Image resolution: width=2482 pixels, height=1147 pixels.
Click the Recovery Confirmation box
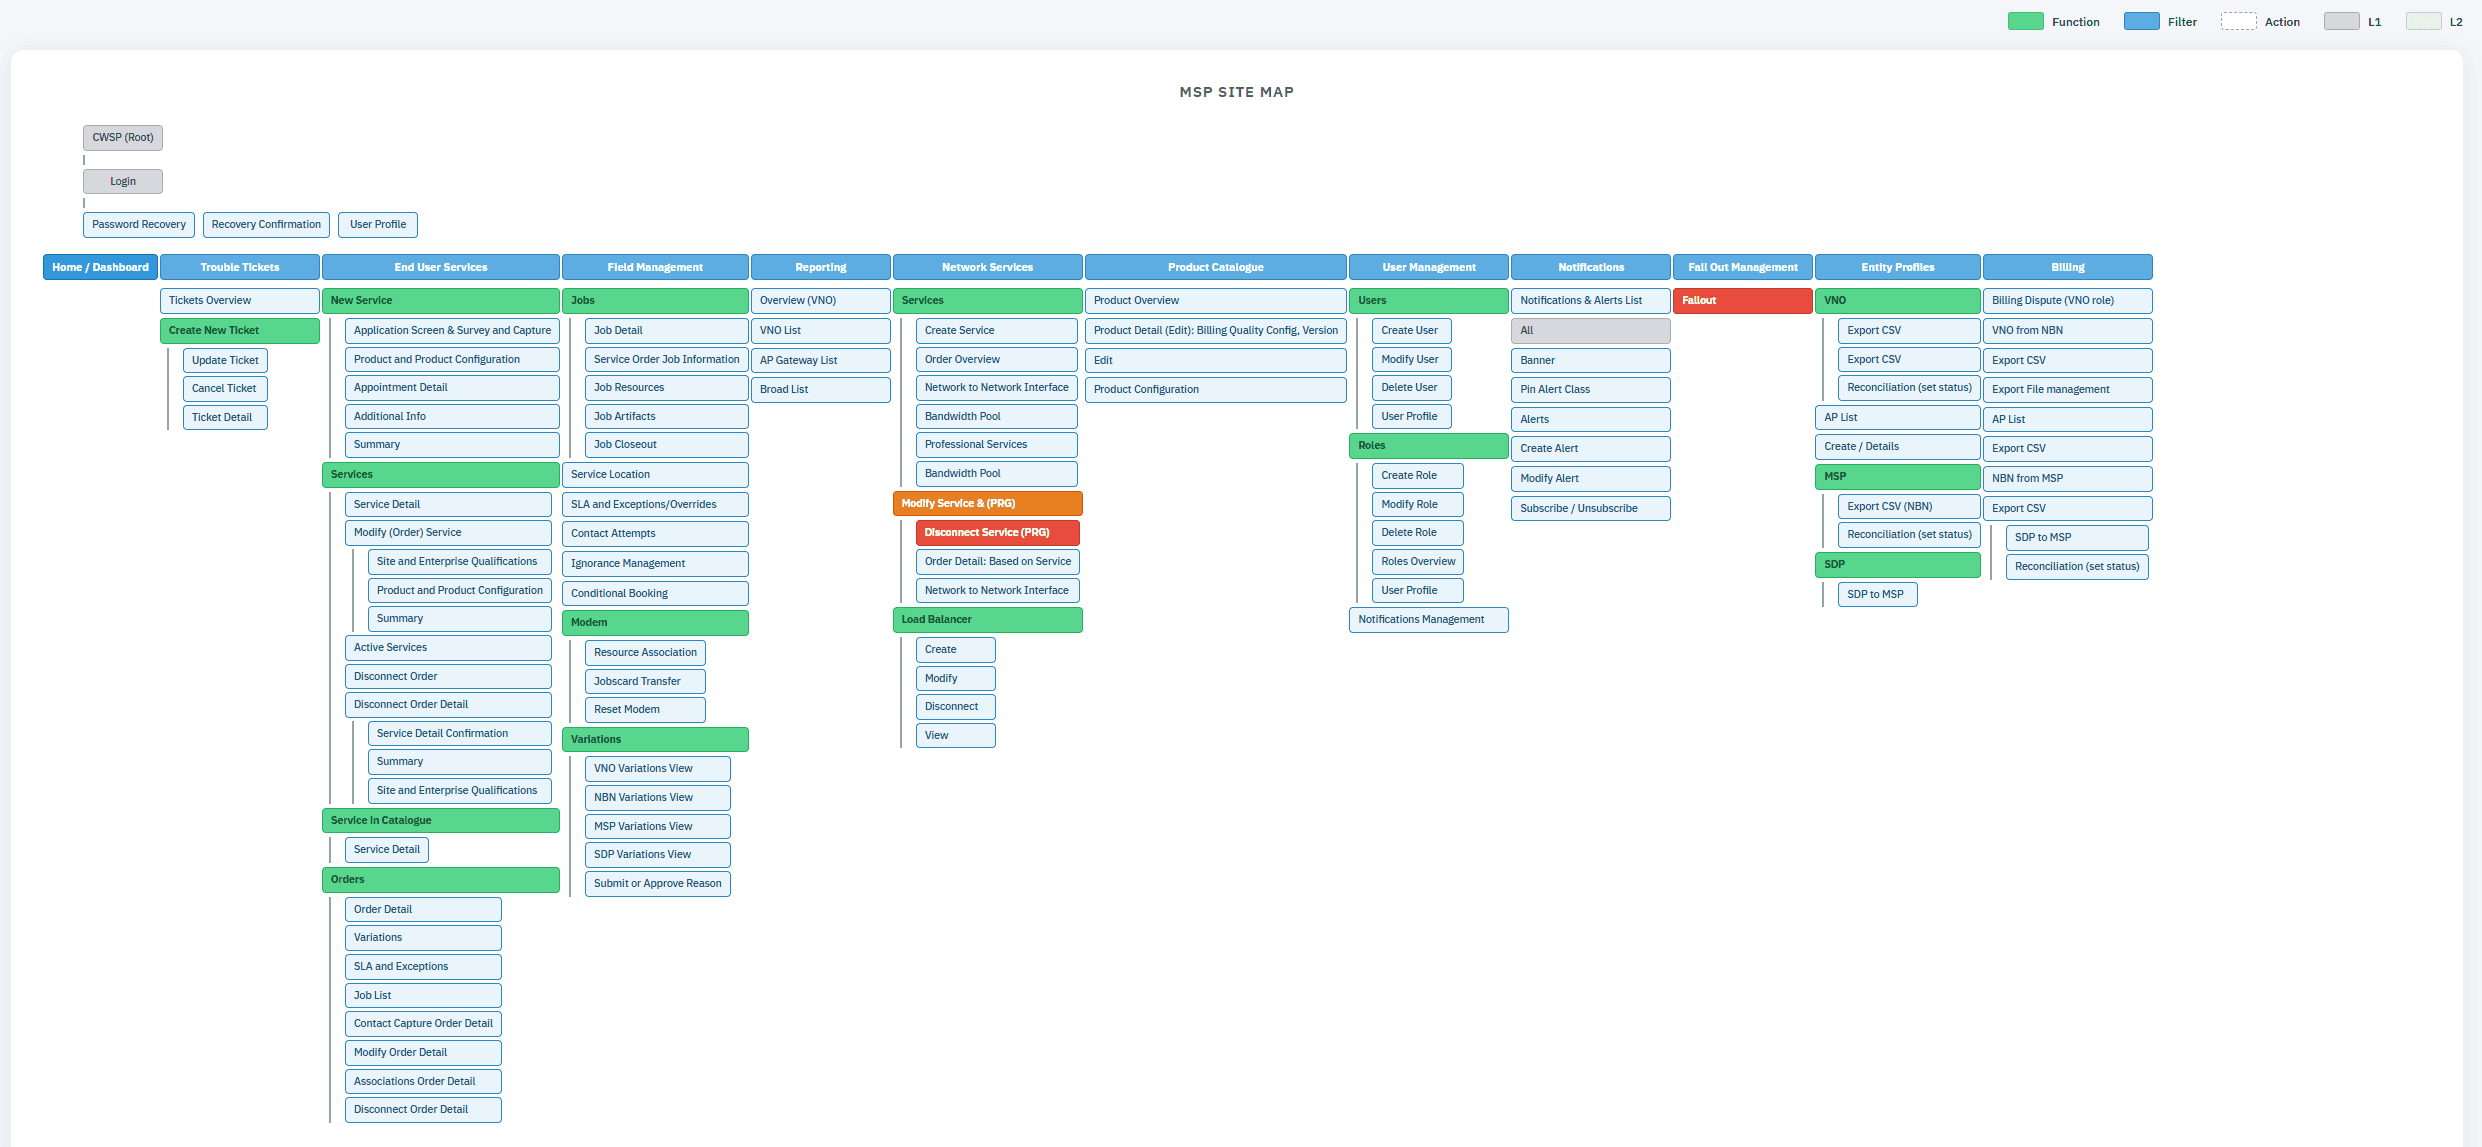pos(266,224)
